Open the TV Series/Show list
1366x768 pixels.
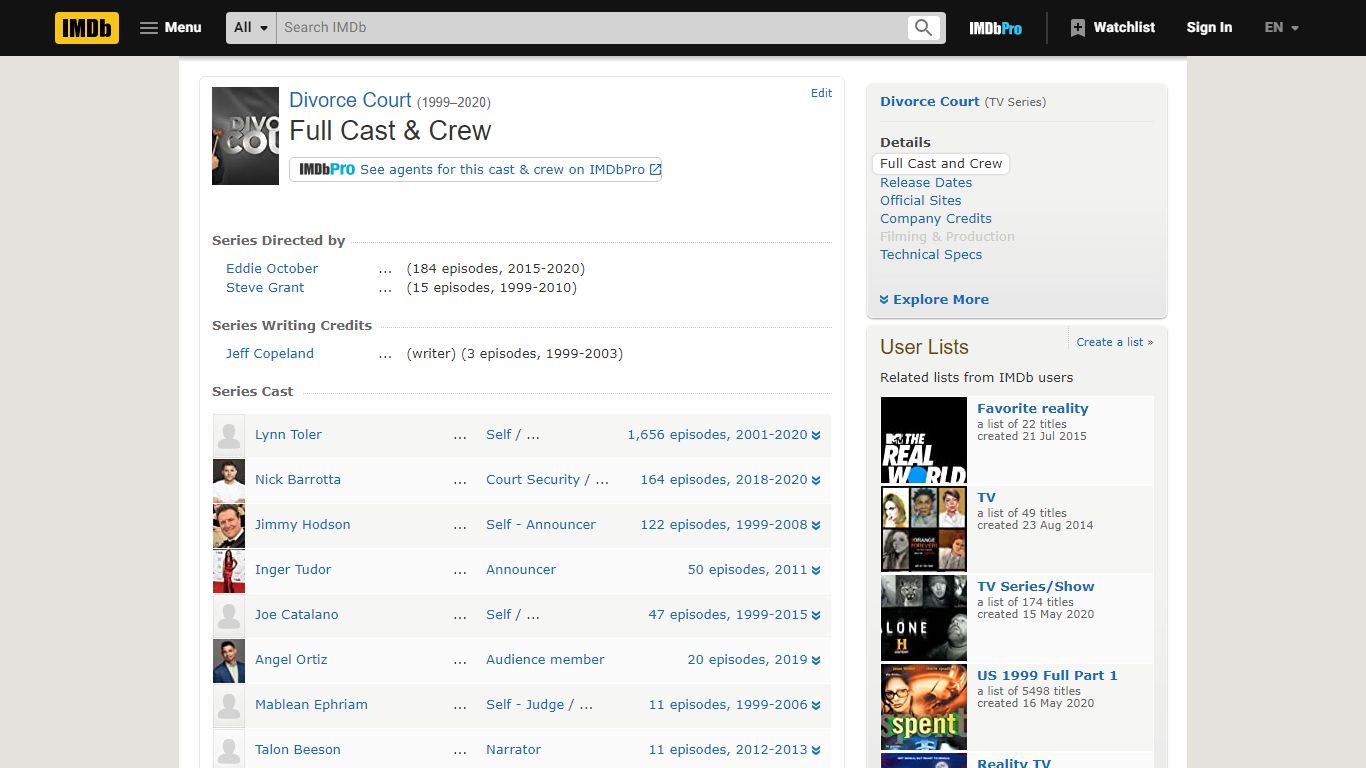[1036, 587]
